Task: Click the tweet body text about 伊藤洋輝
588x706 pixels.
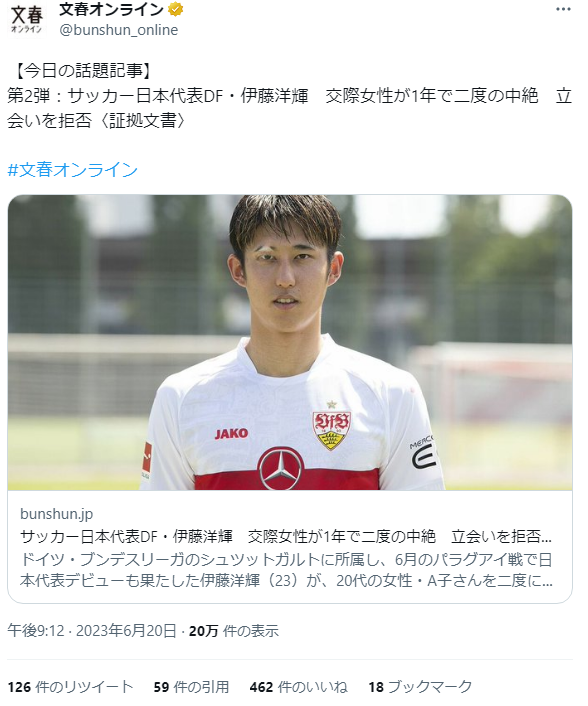Action: coord(289,109)
